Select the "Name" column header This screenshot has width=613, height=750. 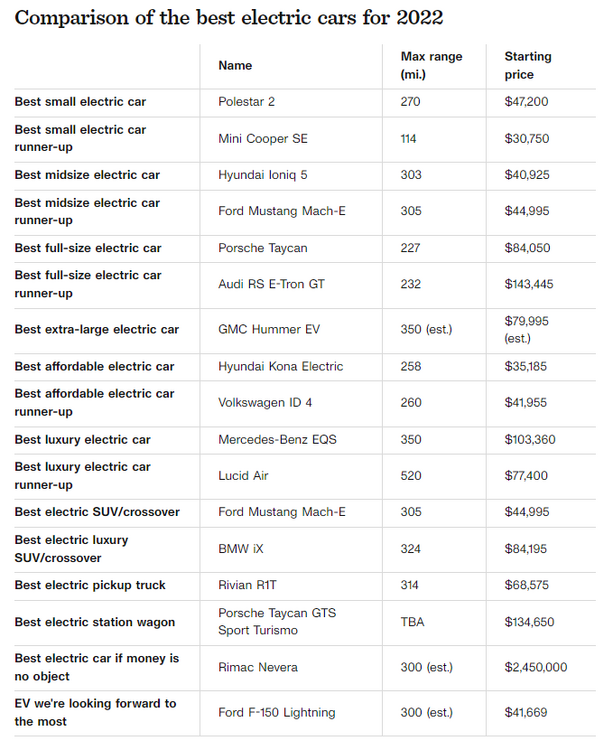(235, 66)
